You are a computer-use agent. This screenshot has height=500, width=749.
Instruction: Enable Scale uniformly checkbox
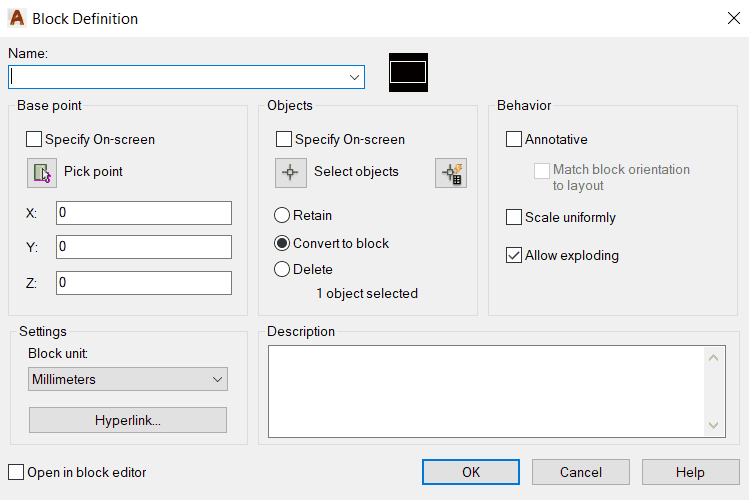point(514,217)
